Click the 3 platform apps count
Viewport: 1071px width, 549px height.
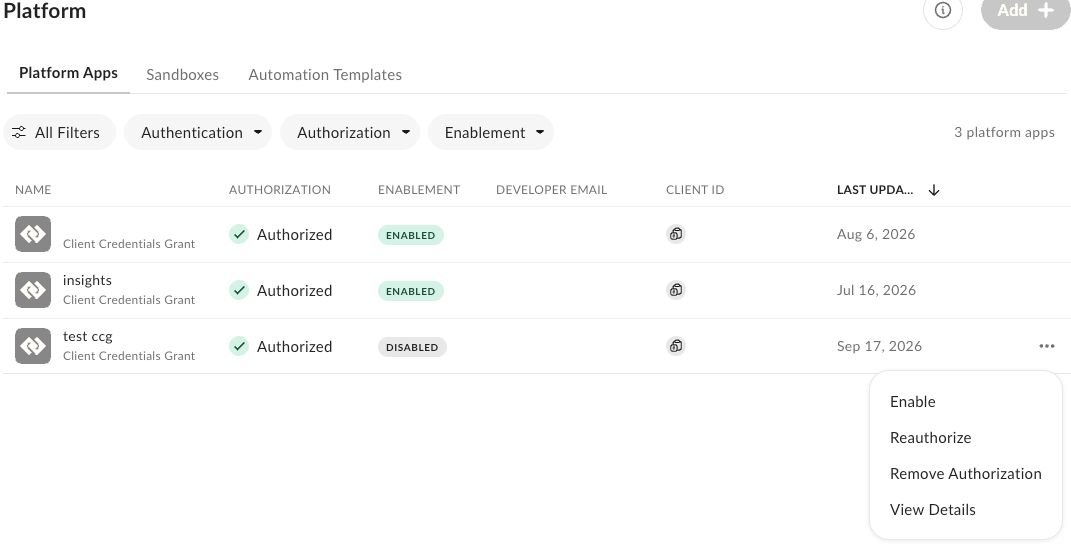(x=1004, y=132)
